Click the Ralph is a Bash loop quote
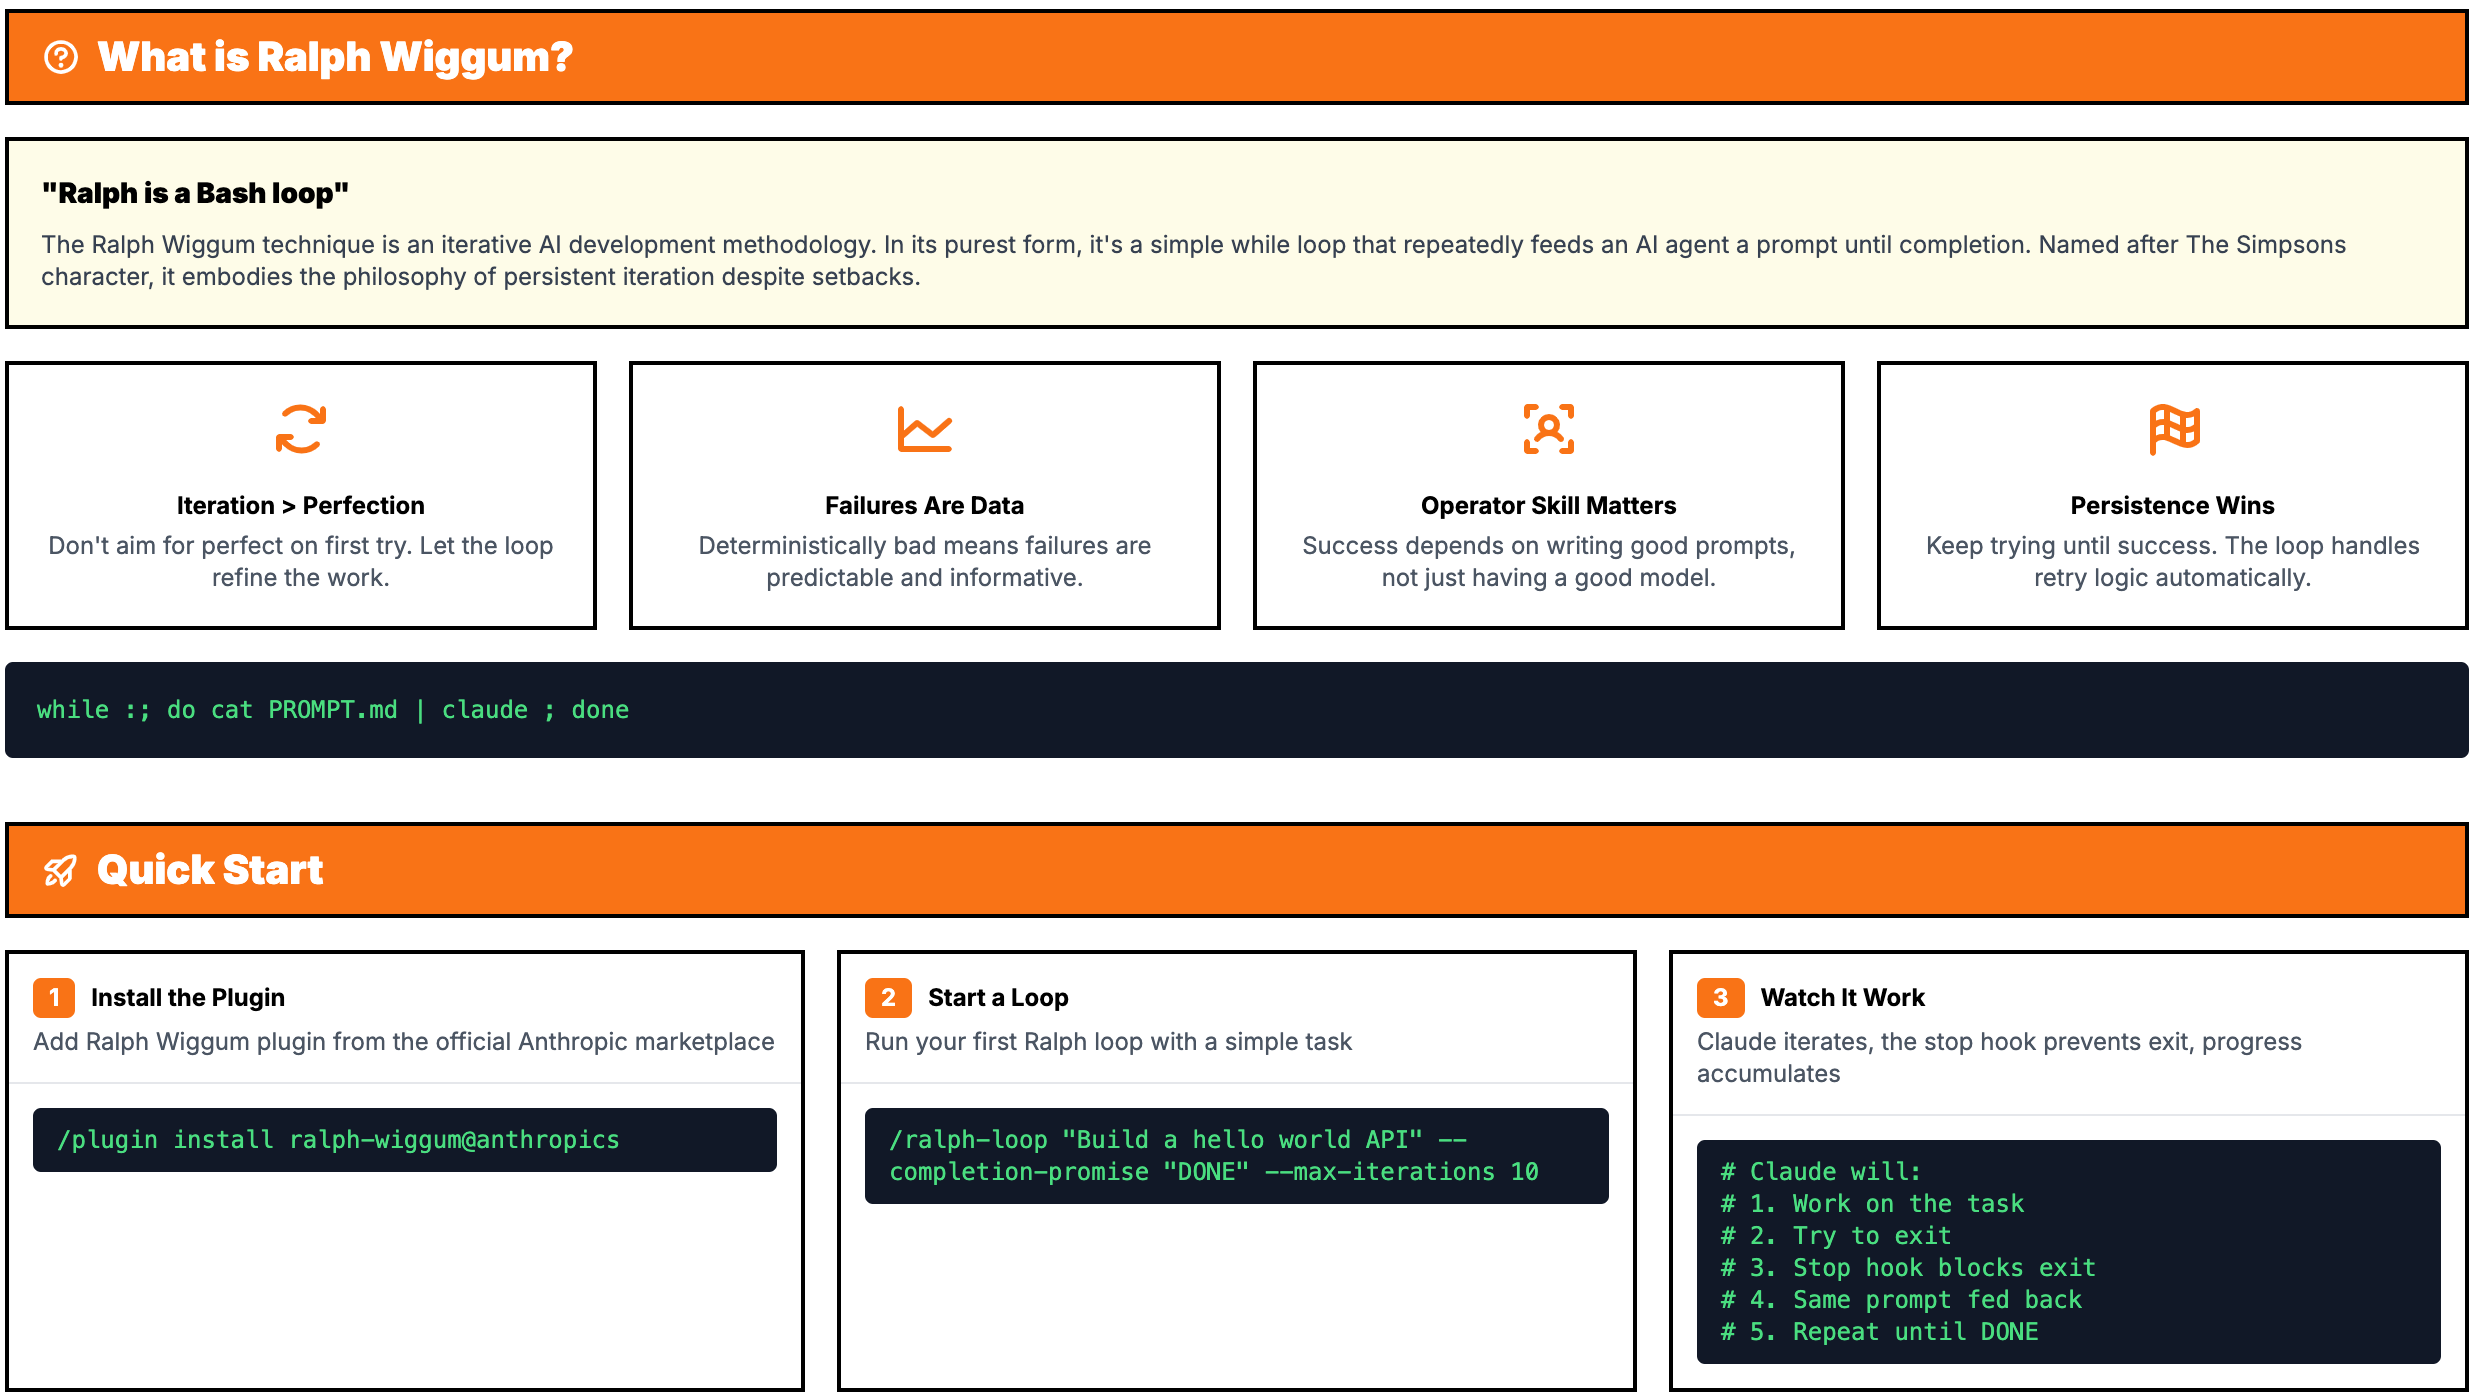2472x1396 pixels. pyautogui.click(x=195, y=193)
